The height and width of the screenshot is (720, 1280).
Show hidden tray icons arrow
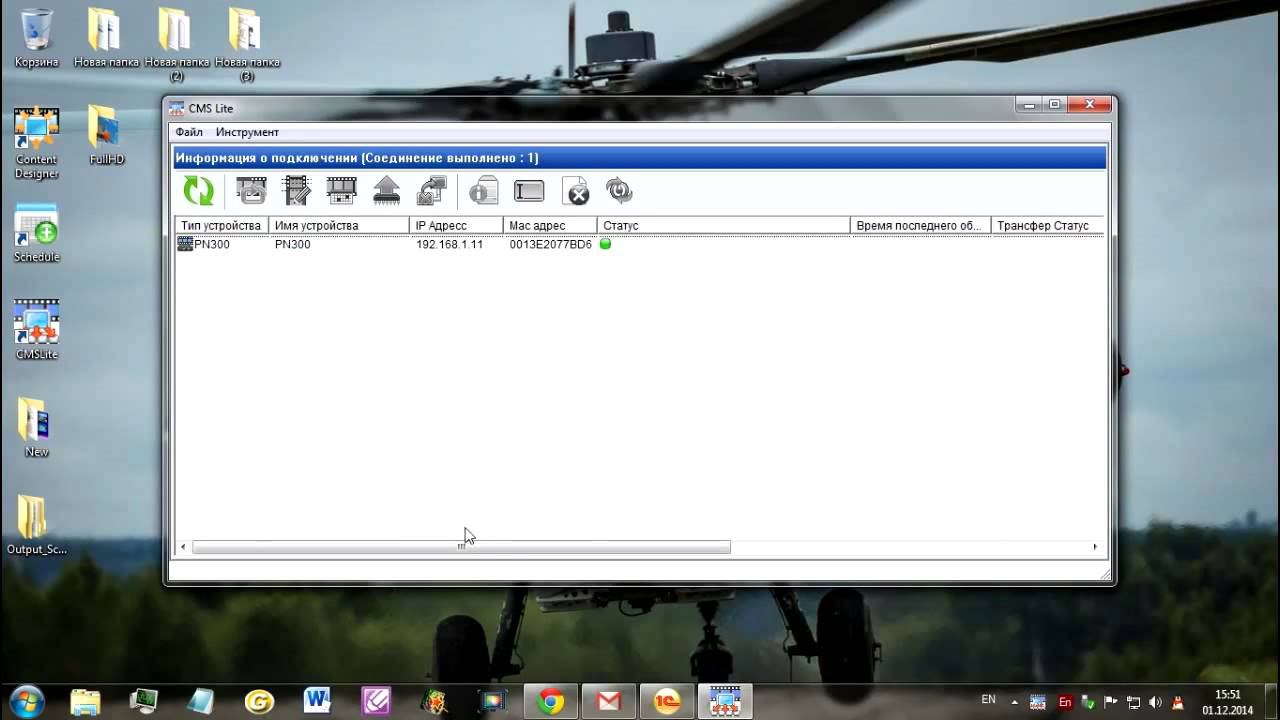pyautogui.click(x=1015, y=702)
